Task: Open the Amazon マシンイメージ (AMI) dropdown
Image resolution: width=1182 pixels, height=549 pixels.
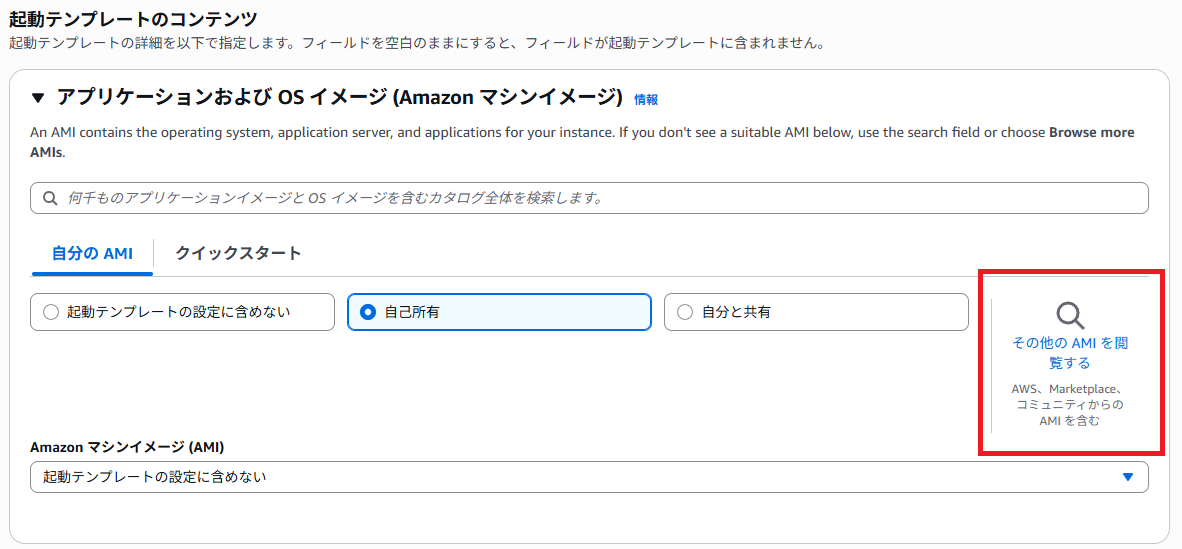Action: tap(589, 477)
